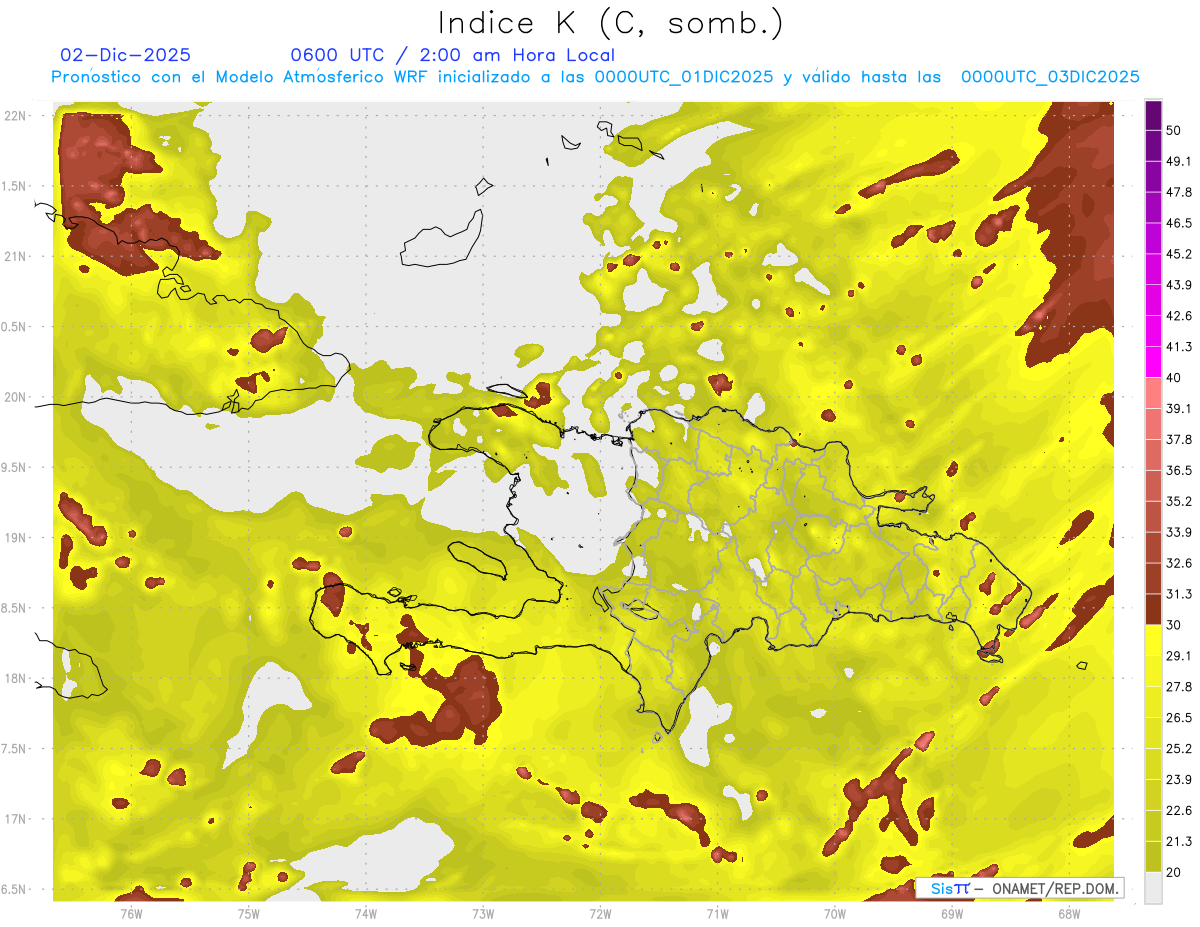Click the '8.5N' latitude label
Viewport: 1200px width, 927px height.
point(14,608)
